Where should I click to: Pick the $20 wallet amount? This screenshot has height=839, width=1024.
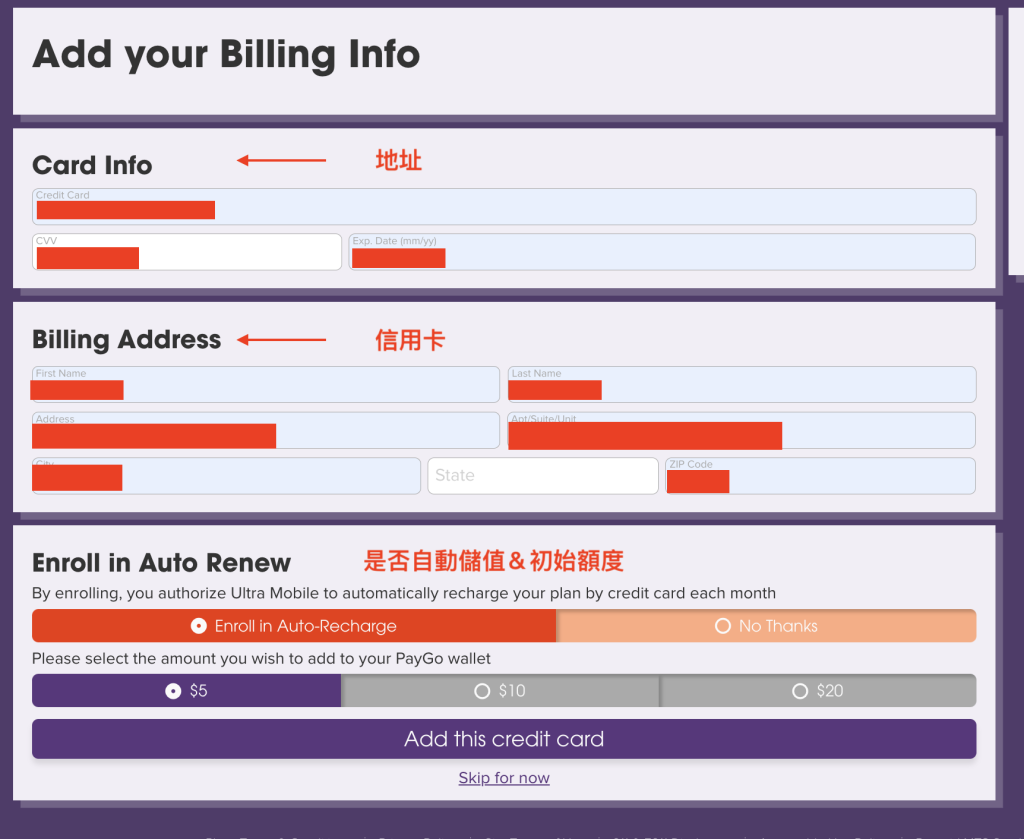coord(818,691)
